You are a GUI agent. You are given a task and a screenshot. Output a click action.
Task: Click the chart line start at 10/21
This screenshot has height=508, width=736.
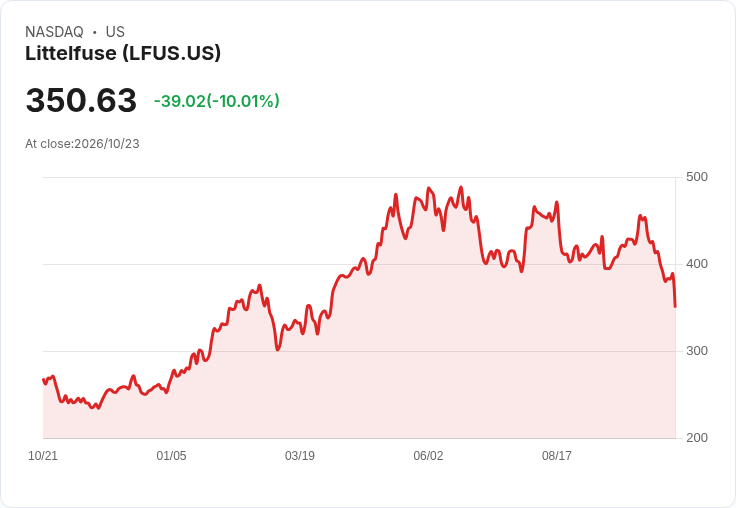[44, 379]
